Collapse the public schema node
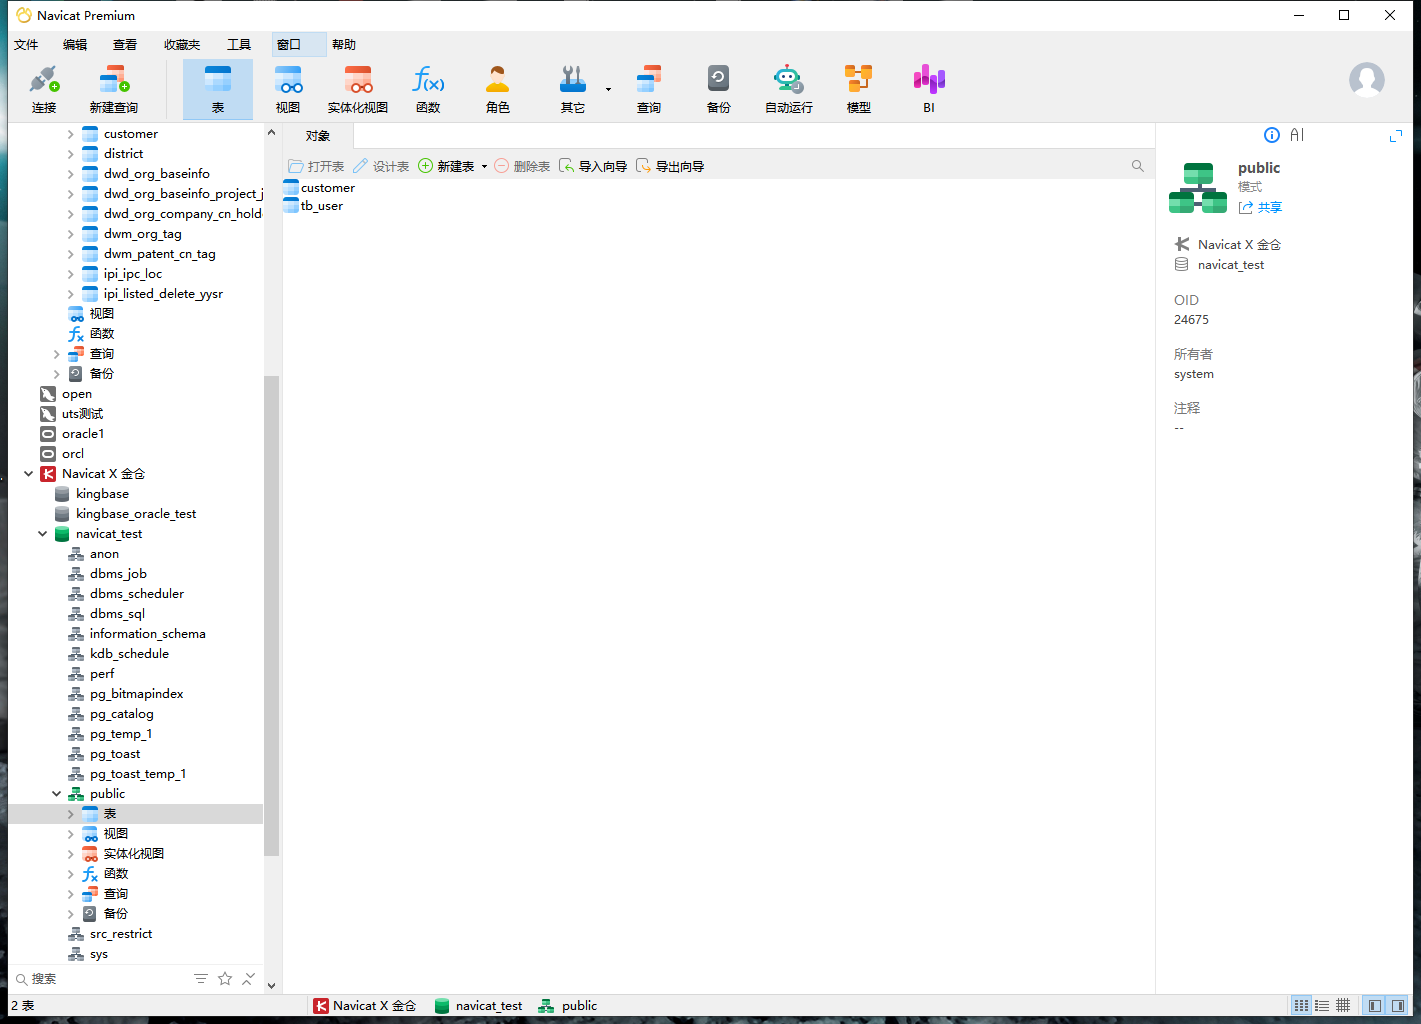1421x1024 pixels. pos(57,794)
